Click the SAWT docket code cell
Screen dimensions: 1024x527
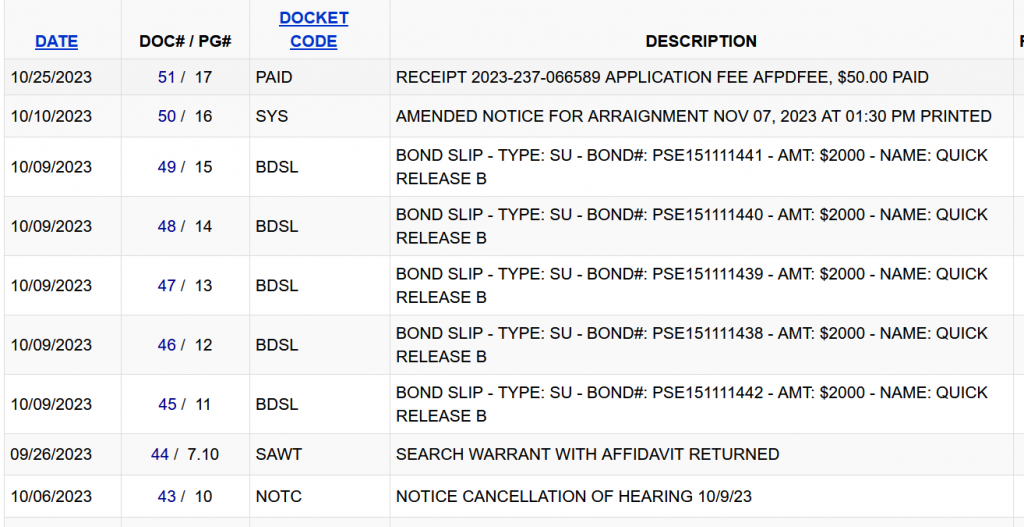tap(278, 454)
